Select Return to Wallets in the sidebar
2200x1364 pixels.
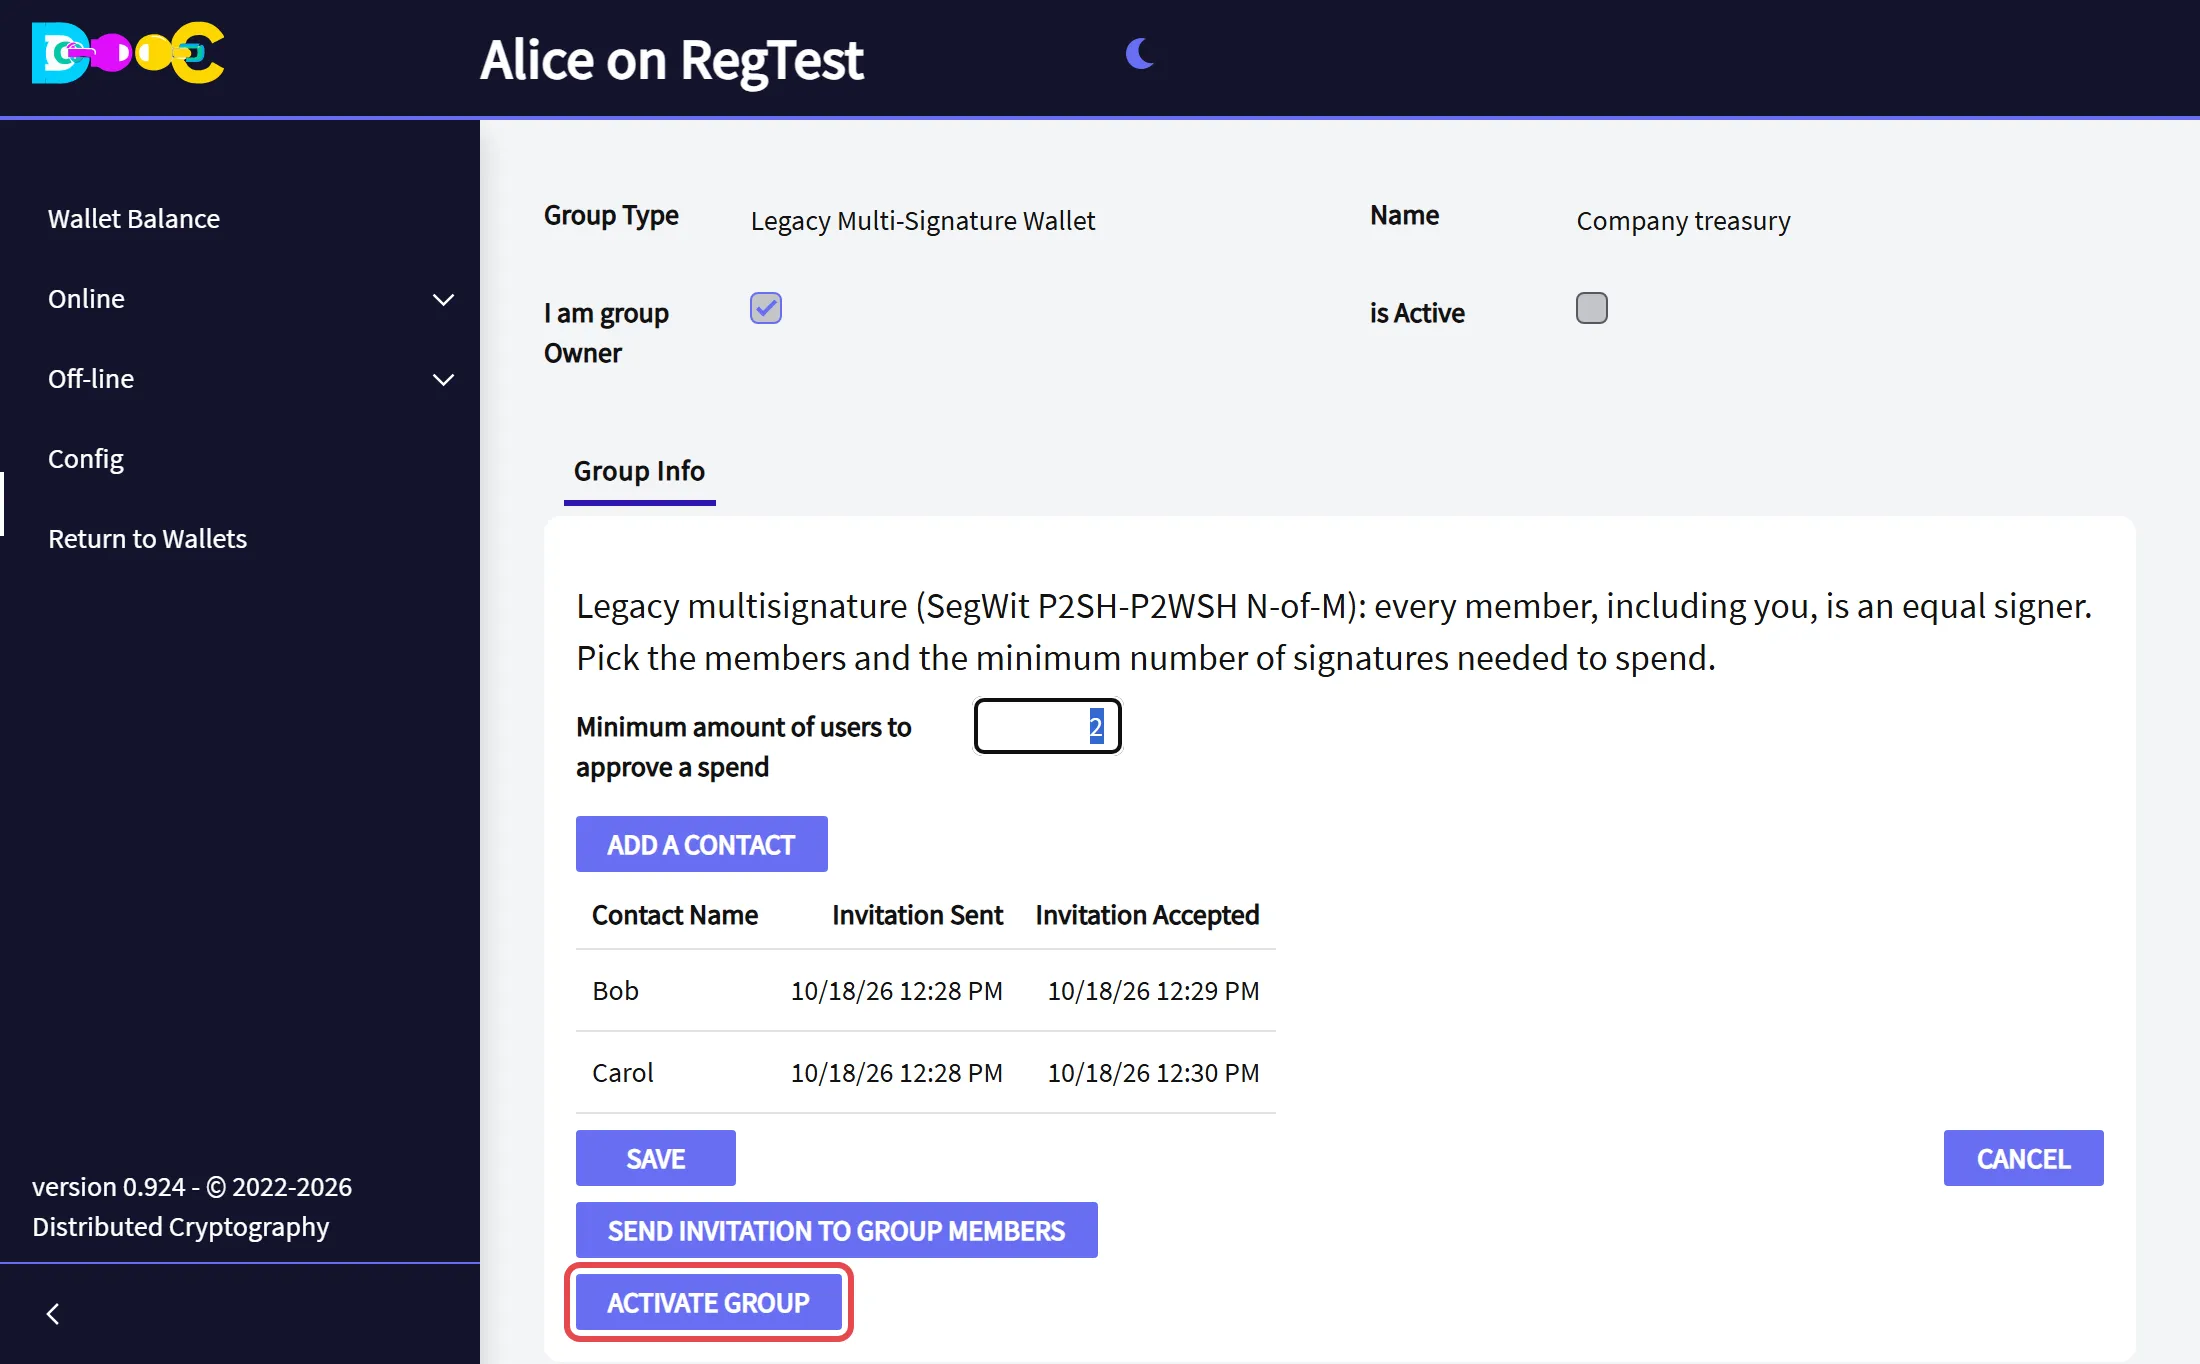(147, 539)
